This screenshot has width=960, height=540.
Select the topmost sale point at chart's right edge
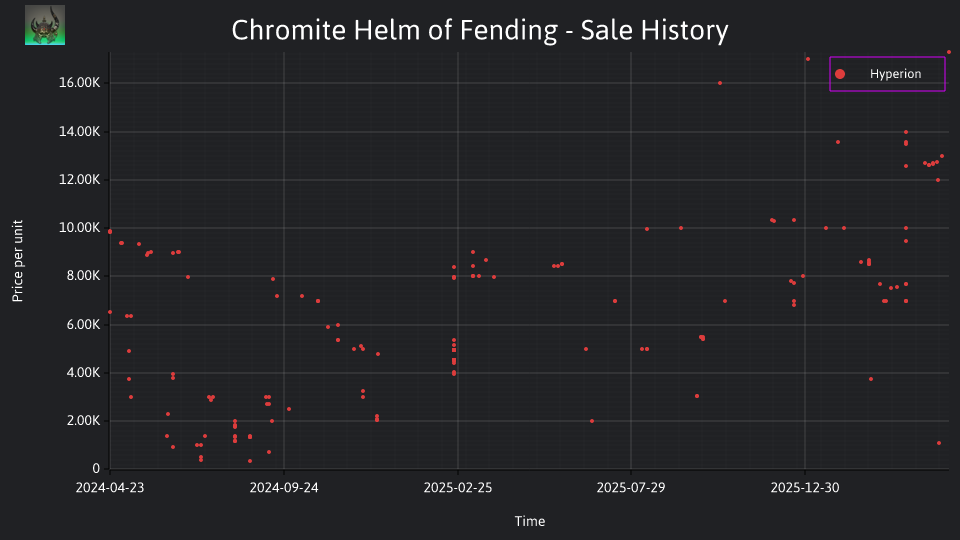[949, 52]
